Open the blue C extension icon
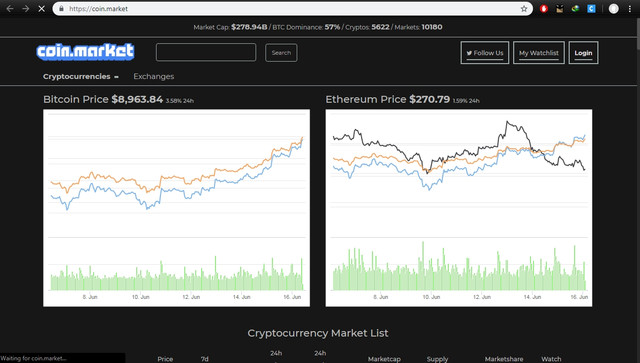 (591, 9)
